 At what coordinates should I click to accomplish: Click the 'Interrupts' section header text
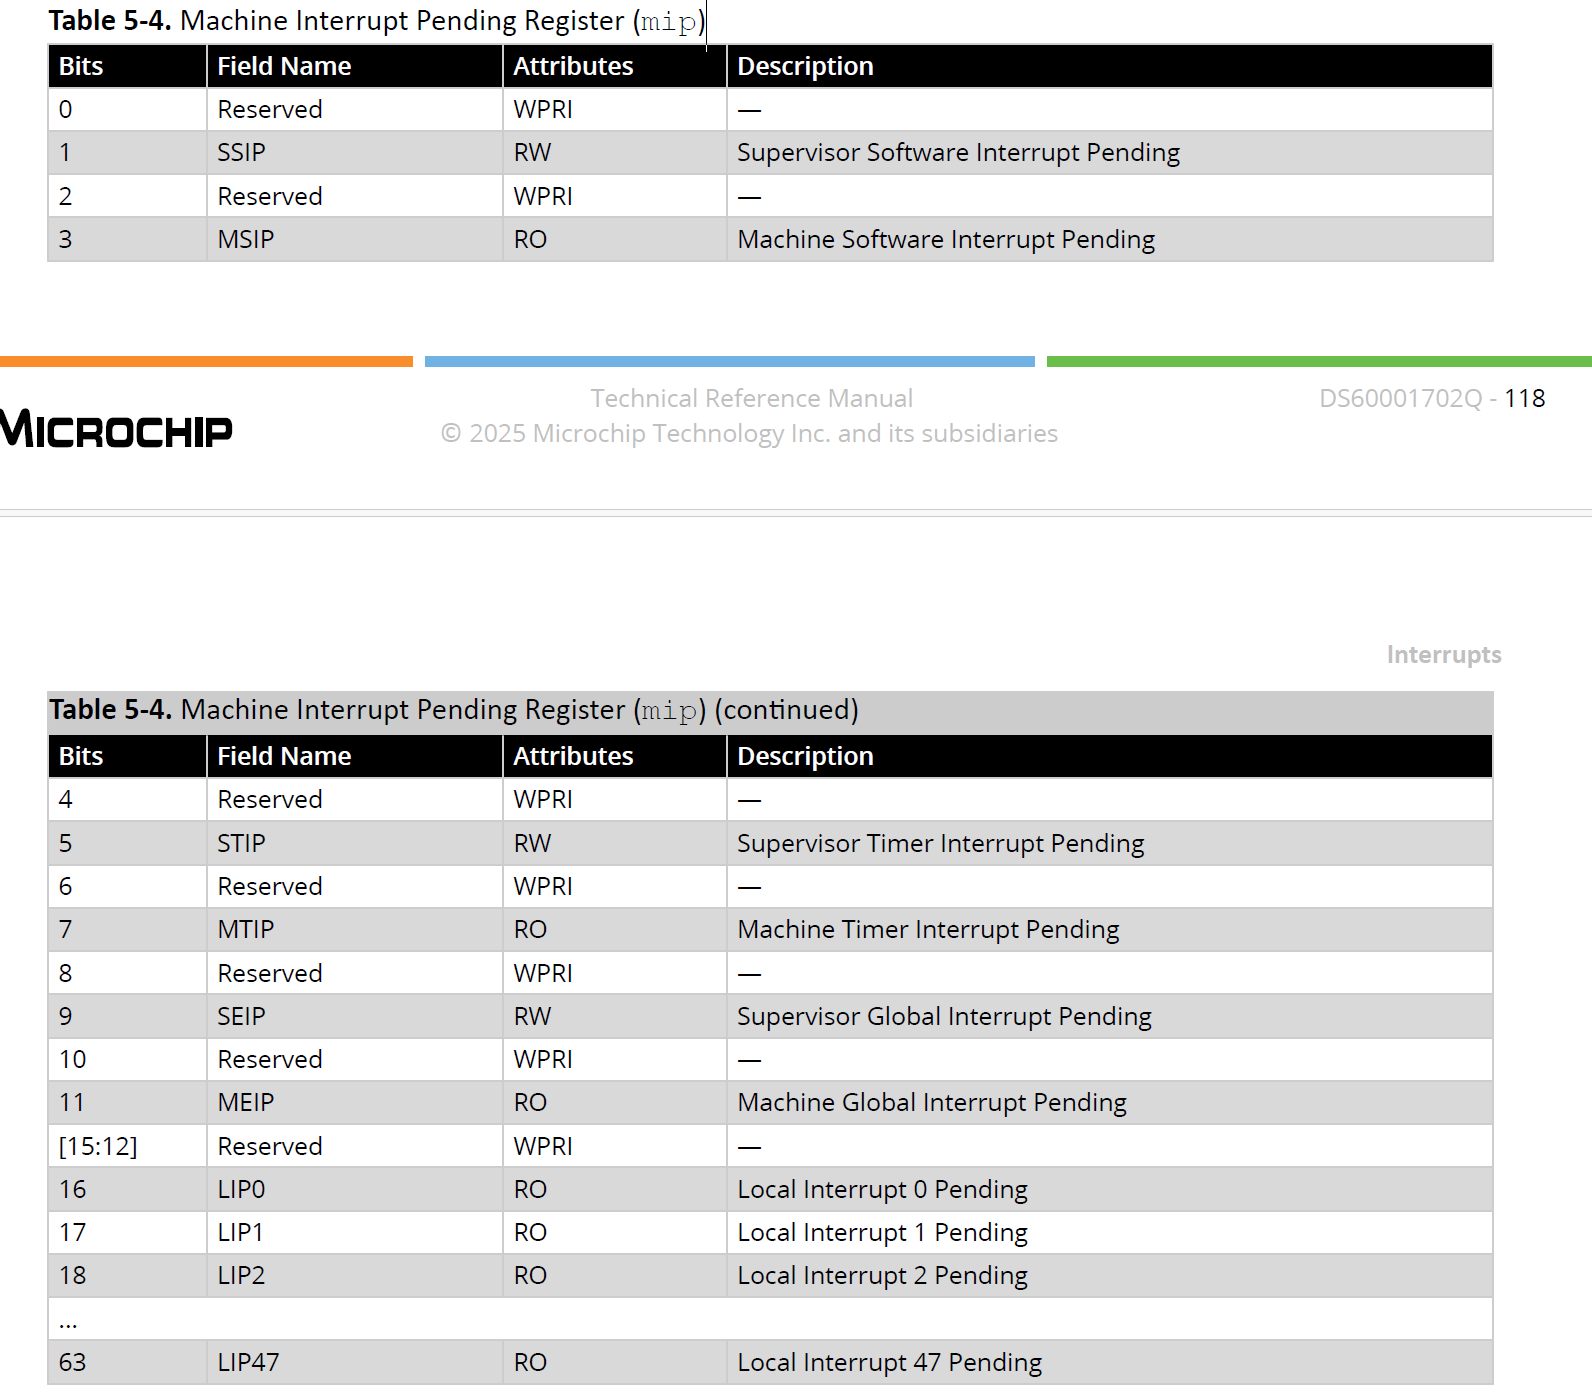(1443, 654)
